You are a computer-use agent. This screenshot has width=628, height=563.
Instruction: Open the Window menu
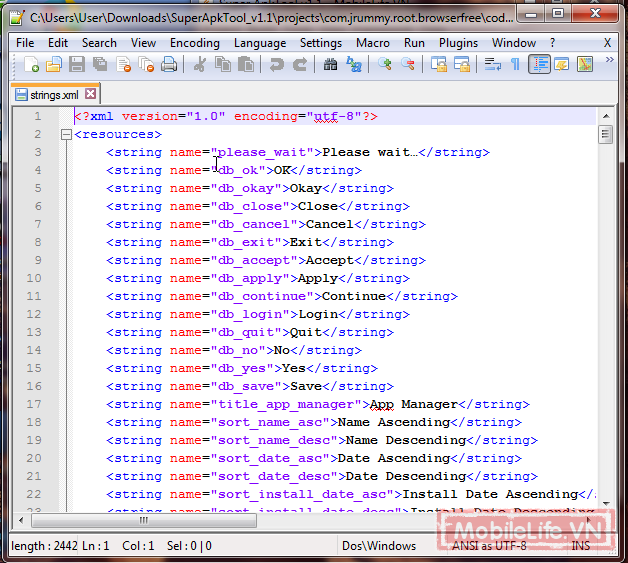514,43
